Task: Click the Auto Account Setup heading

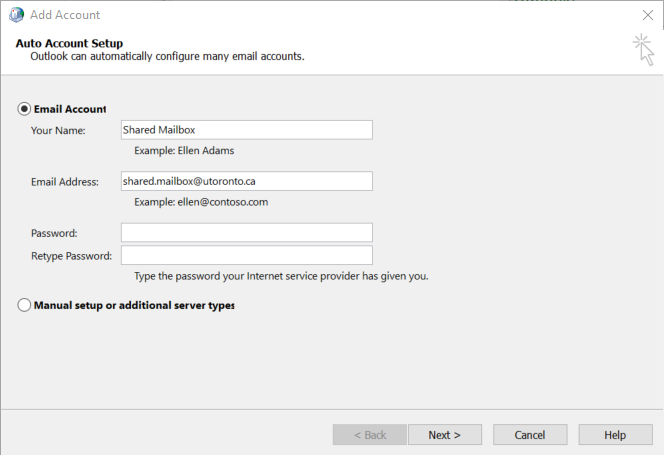Action: tap(69, 43)
